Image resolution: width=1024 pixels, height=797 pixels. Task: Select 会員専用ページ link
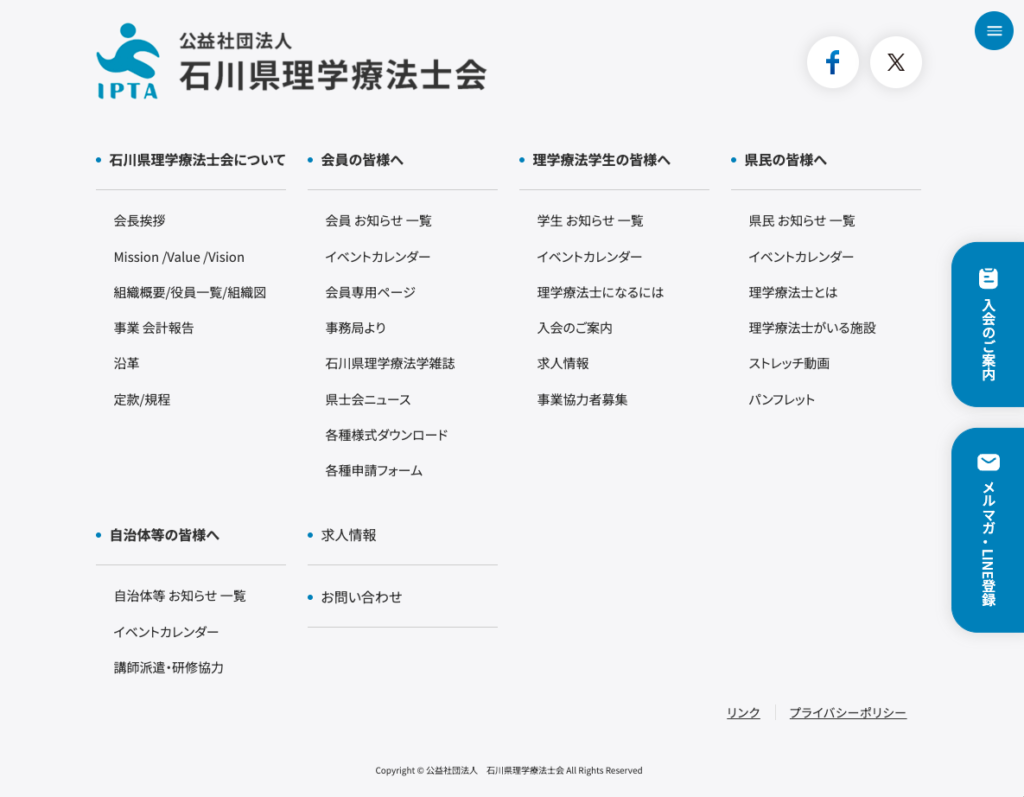click(370, 293)
